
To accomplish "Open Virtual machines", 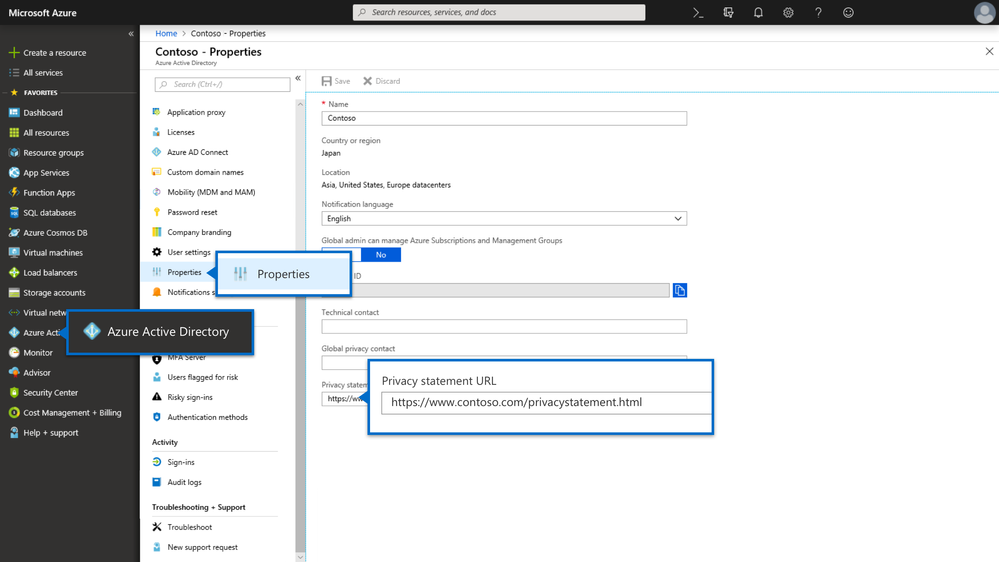I will (x=46, y=253).
